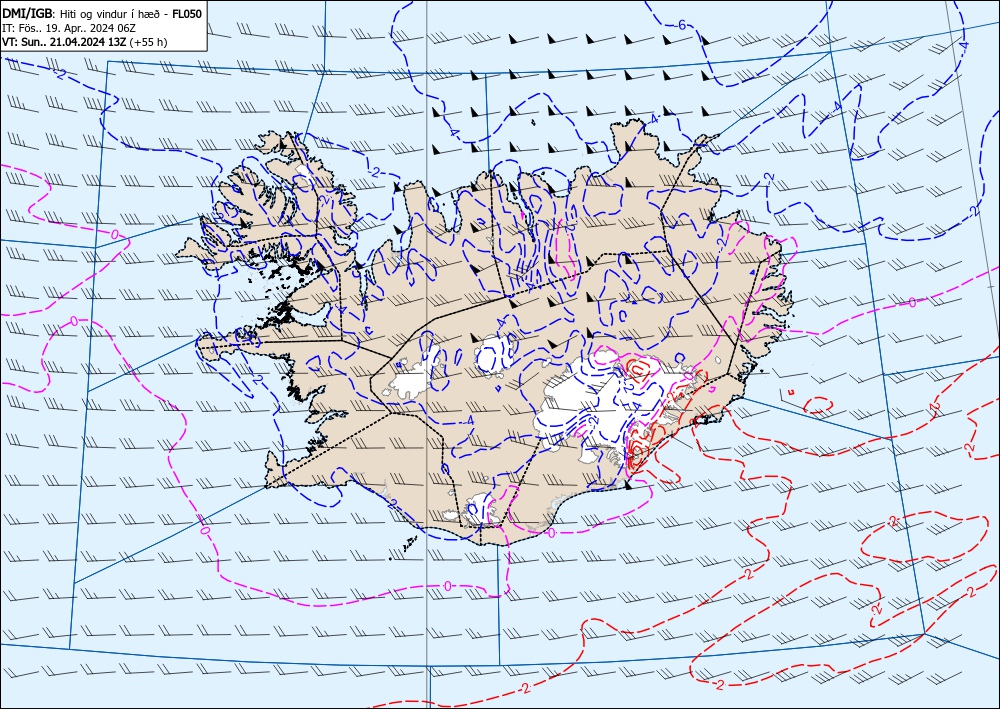The height and width of the screenshot is (709, 1000).
Task: Click the "DMI/IGB" source label
Action: point(29,13)
